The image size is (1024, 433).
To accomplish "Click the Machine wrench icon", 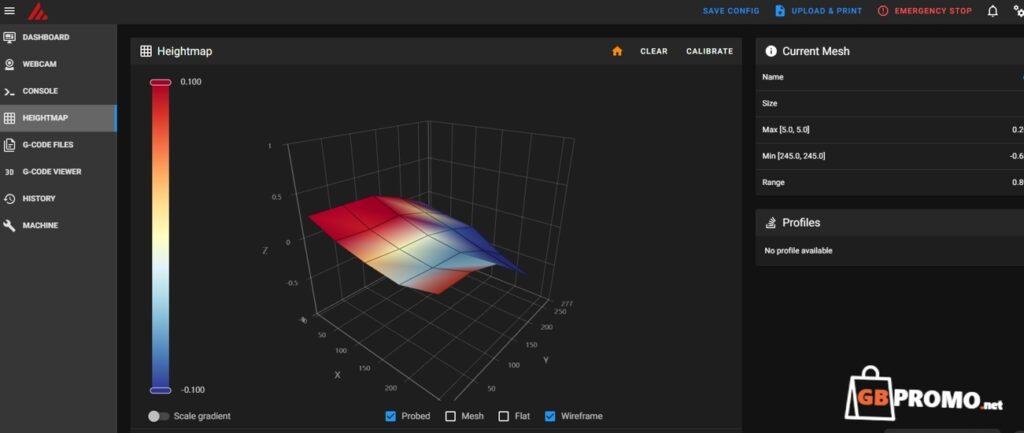I will (10, 226).
